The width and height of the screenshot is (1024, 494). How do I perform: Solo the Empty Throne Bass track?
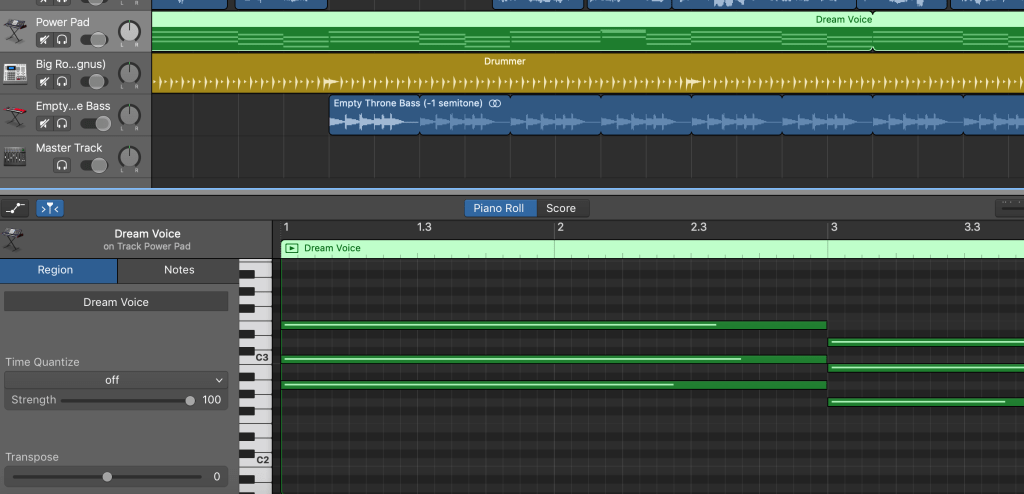click(62, 124)
